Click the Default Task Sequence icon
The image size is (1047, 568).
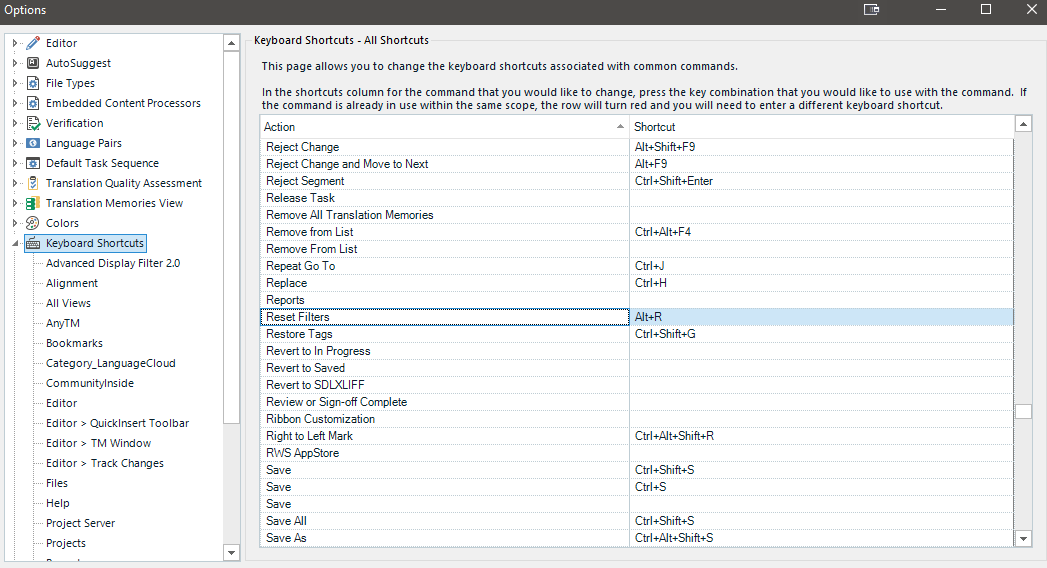(x=33, y=164)
